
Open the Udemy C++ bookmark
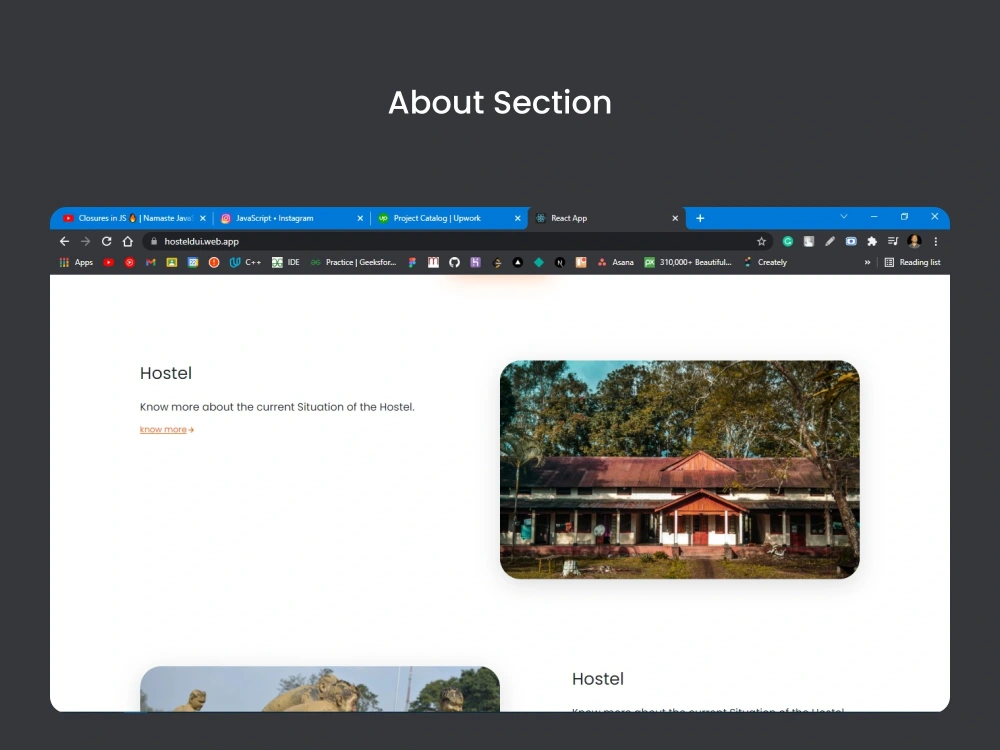coord(246,262)
